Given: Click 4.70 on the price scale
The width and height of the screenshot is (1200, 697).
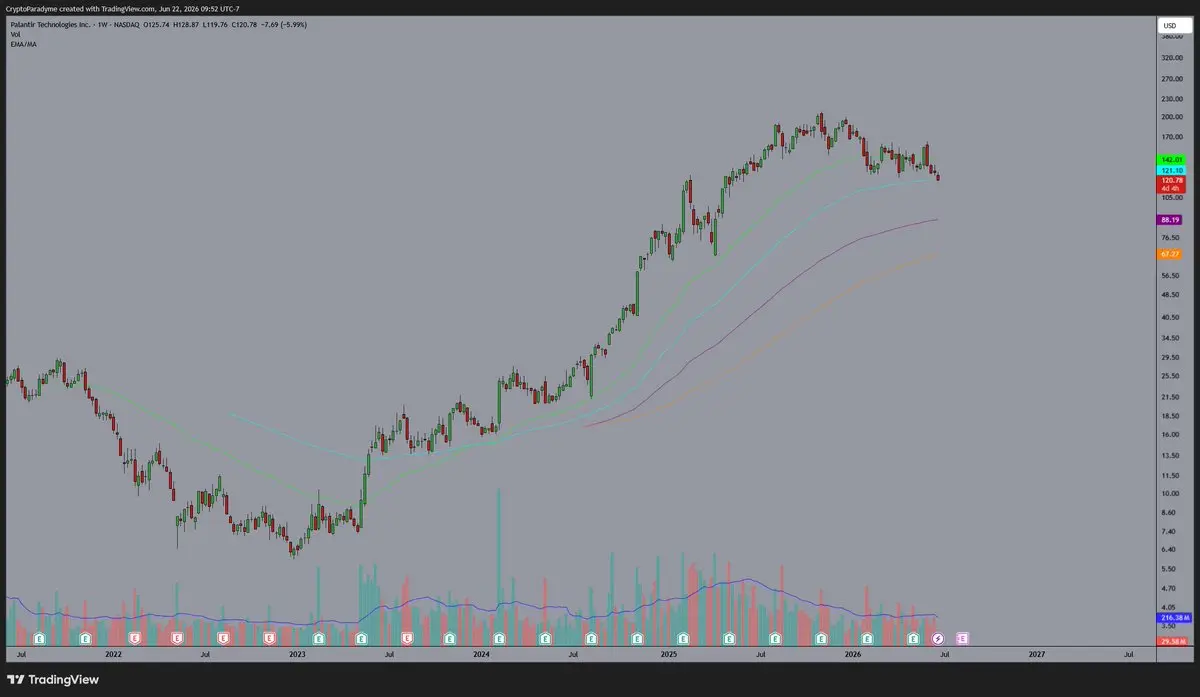Looking at the screenshot, I should click(x=1168, y=589).
